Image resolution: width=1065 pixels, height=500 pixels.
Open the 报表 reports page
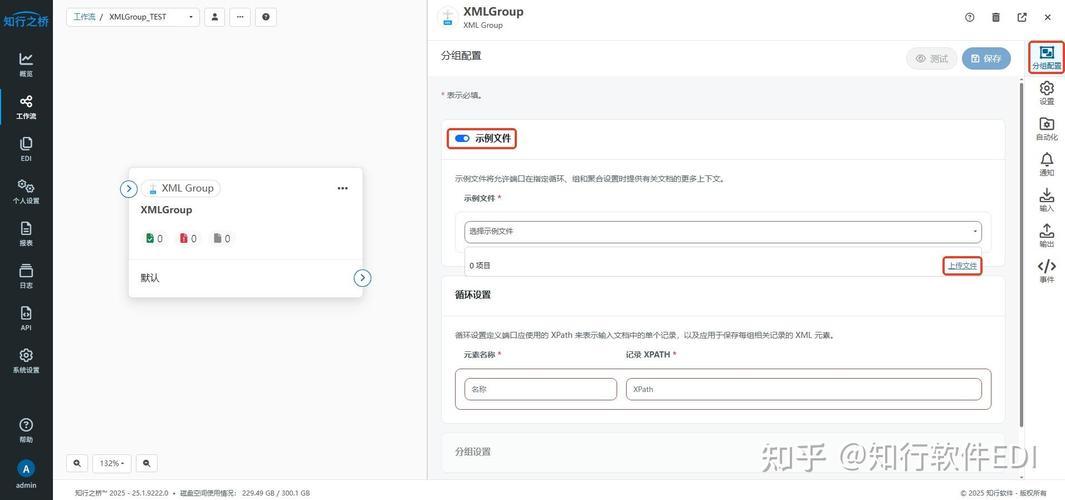point(26,234)
